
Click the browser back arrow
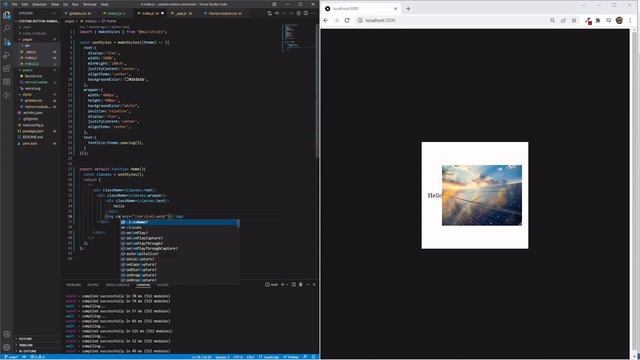(326, 20)
